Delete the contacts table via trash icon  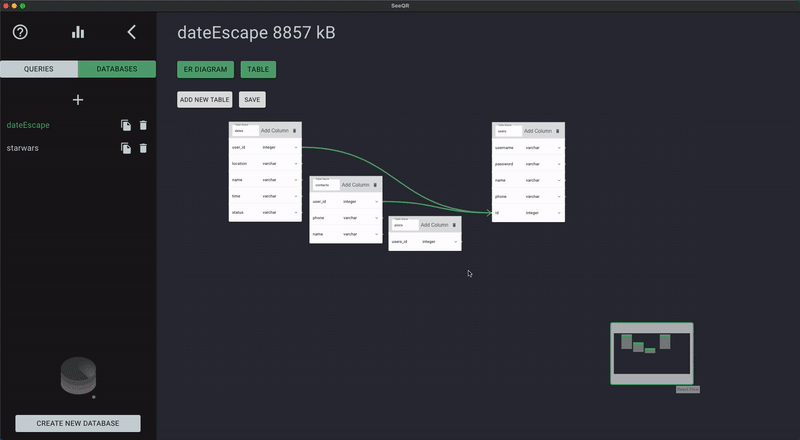(375, 185)
